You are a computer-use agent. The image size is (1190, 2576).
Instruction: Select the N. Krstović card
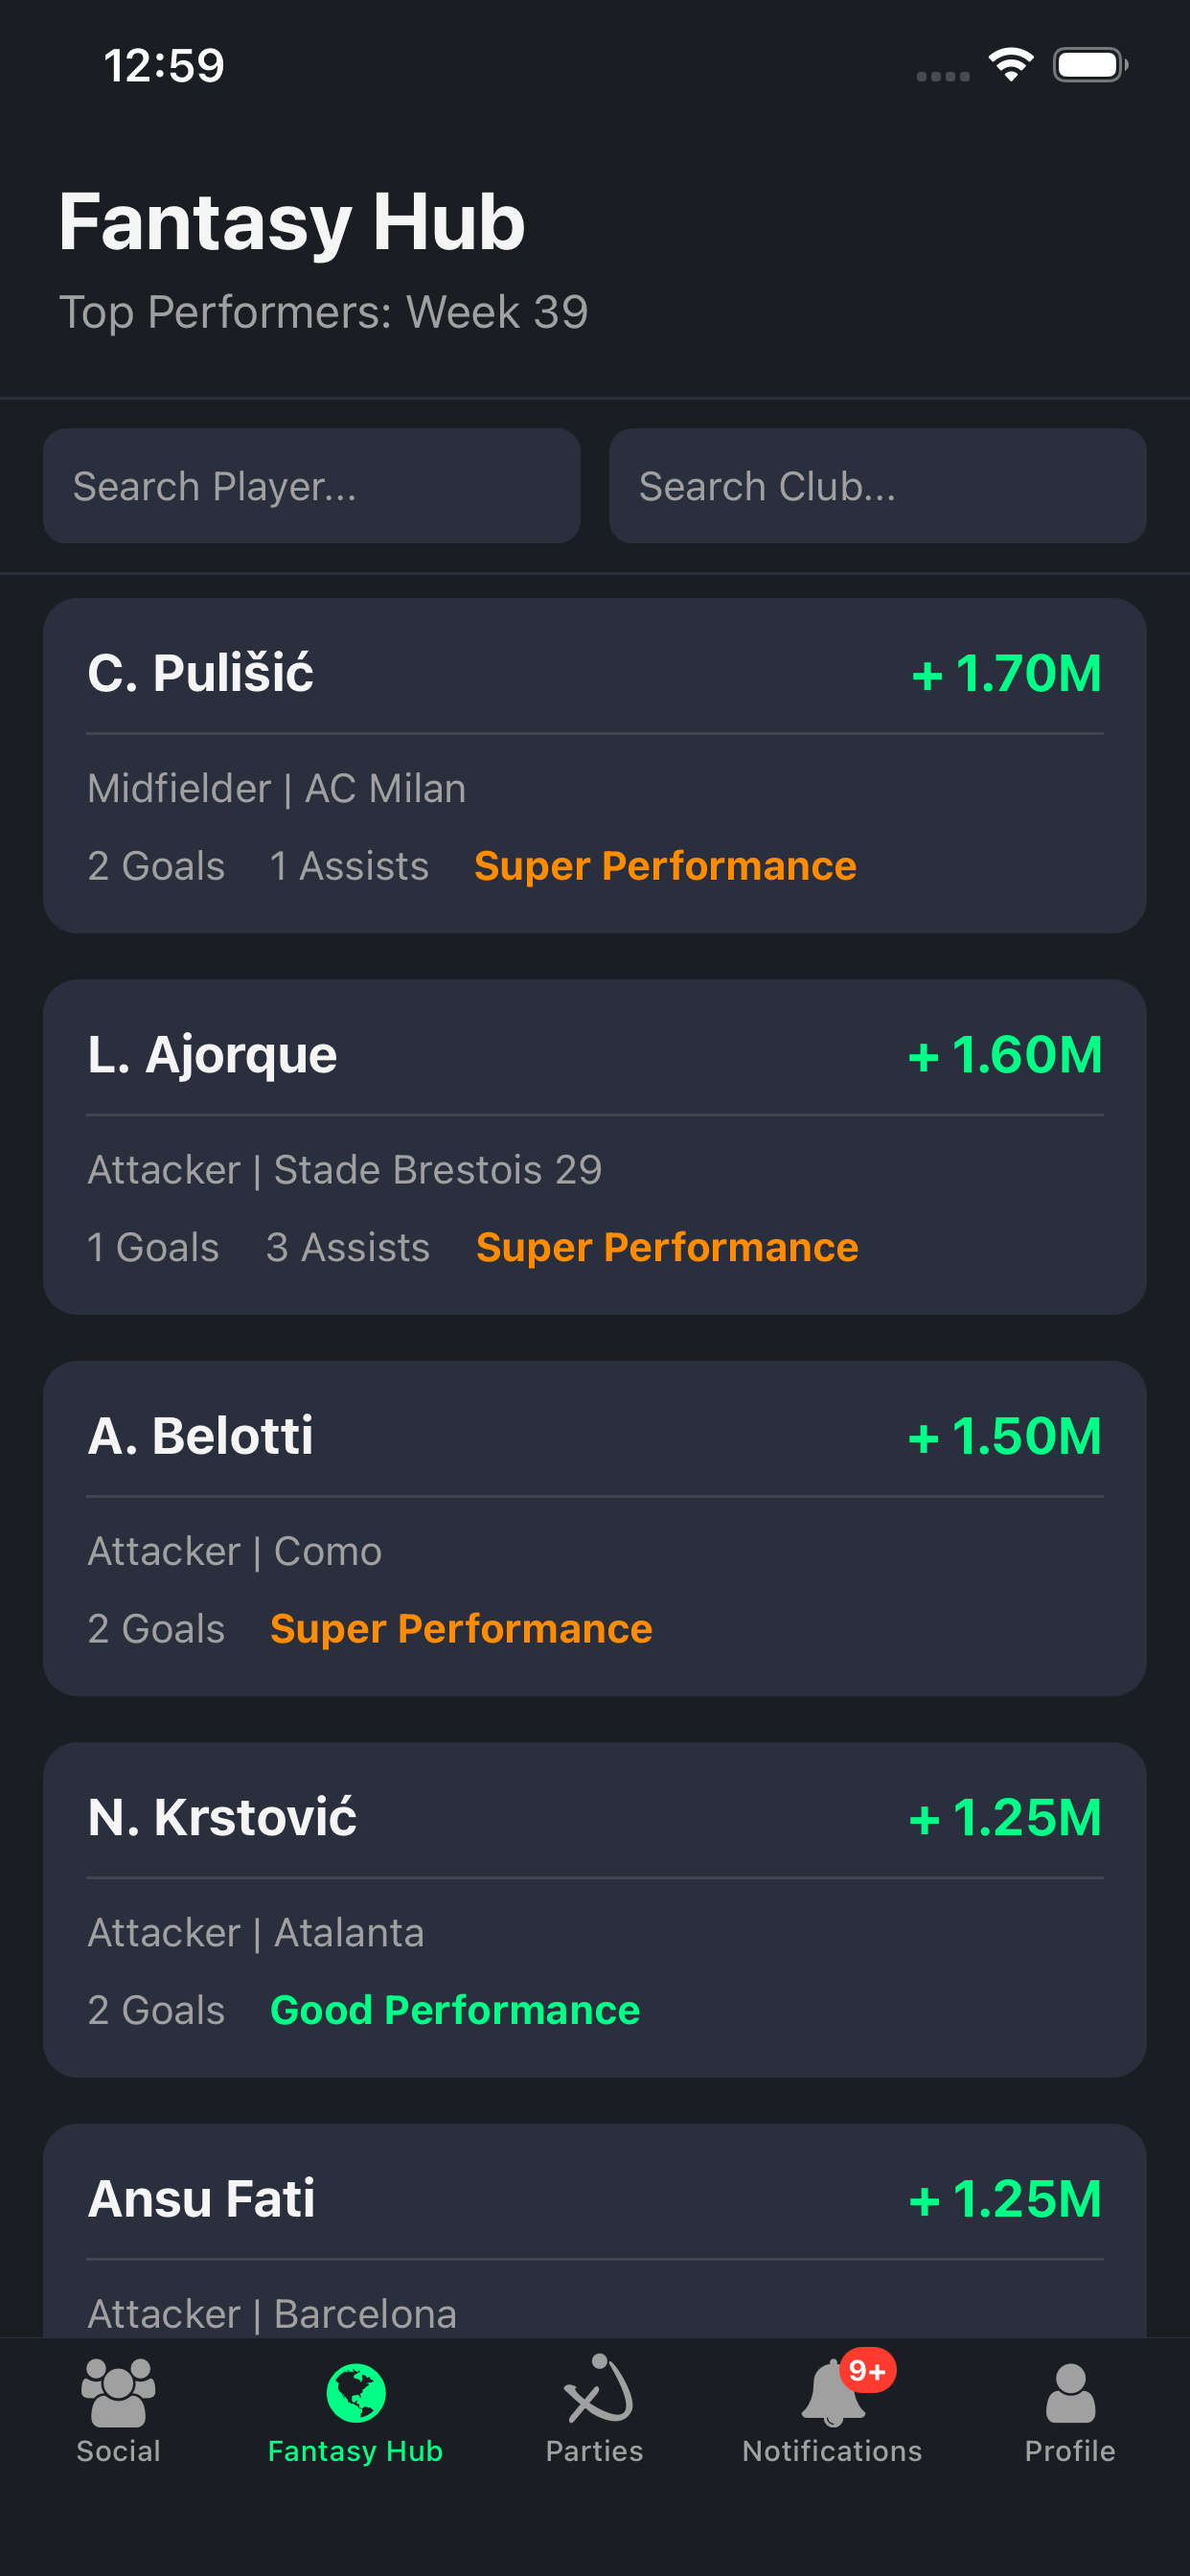click(594, 1908)
